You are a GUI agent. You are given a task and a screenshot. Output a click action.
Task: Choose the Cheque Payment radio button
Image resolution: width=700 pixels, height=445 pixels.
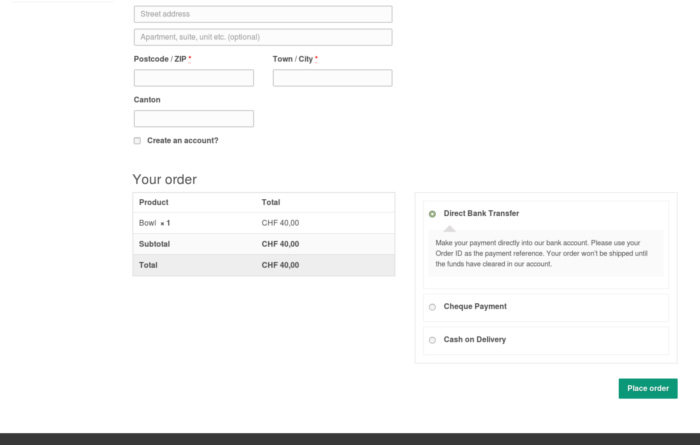(432, 307)
